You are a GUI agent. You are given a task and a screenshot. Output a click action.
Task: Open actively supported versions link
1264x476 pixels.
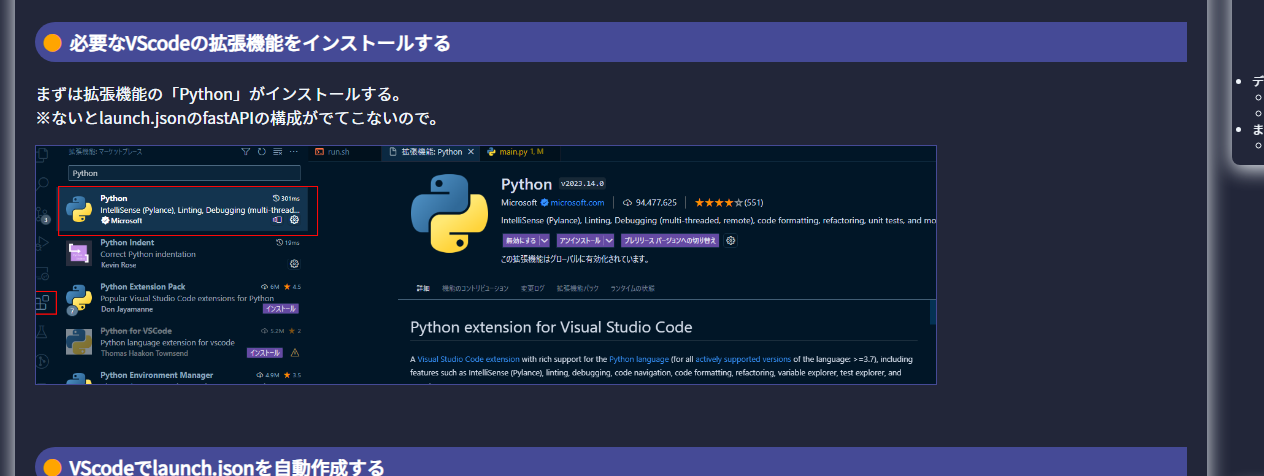click(744, 359)
